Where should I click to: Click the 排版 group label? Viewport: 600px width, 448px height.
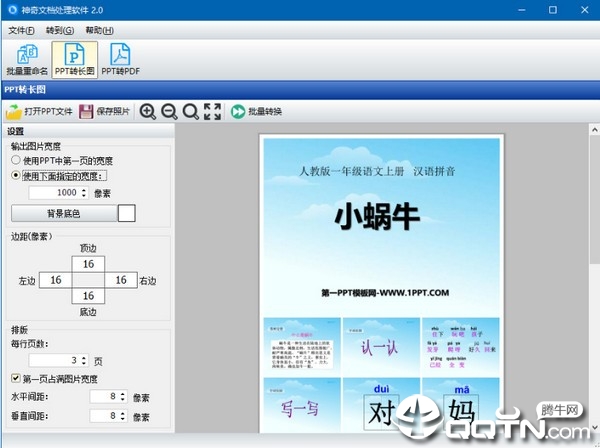click(x=19, y=330)
